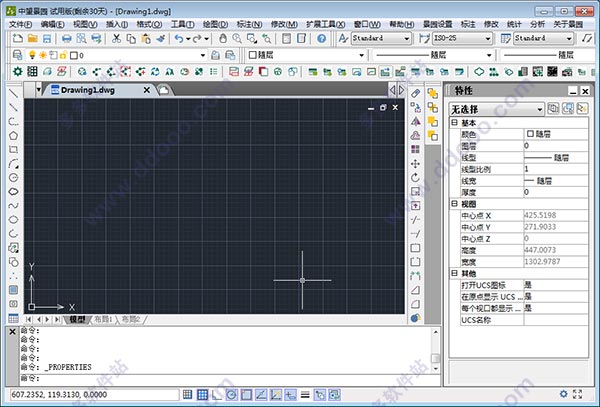Toggle layer 0 on/off light bulb
The width and height of the screenshot is (600, 407).
33,55
